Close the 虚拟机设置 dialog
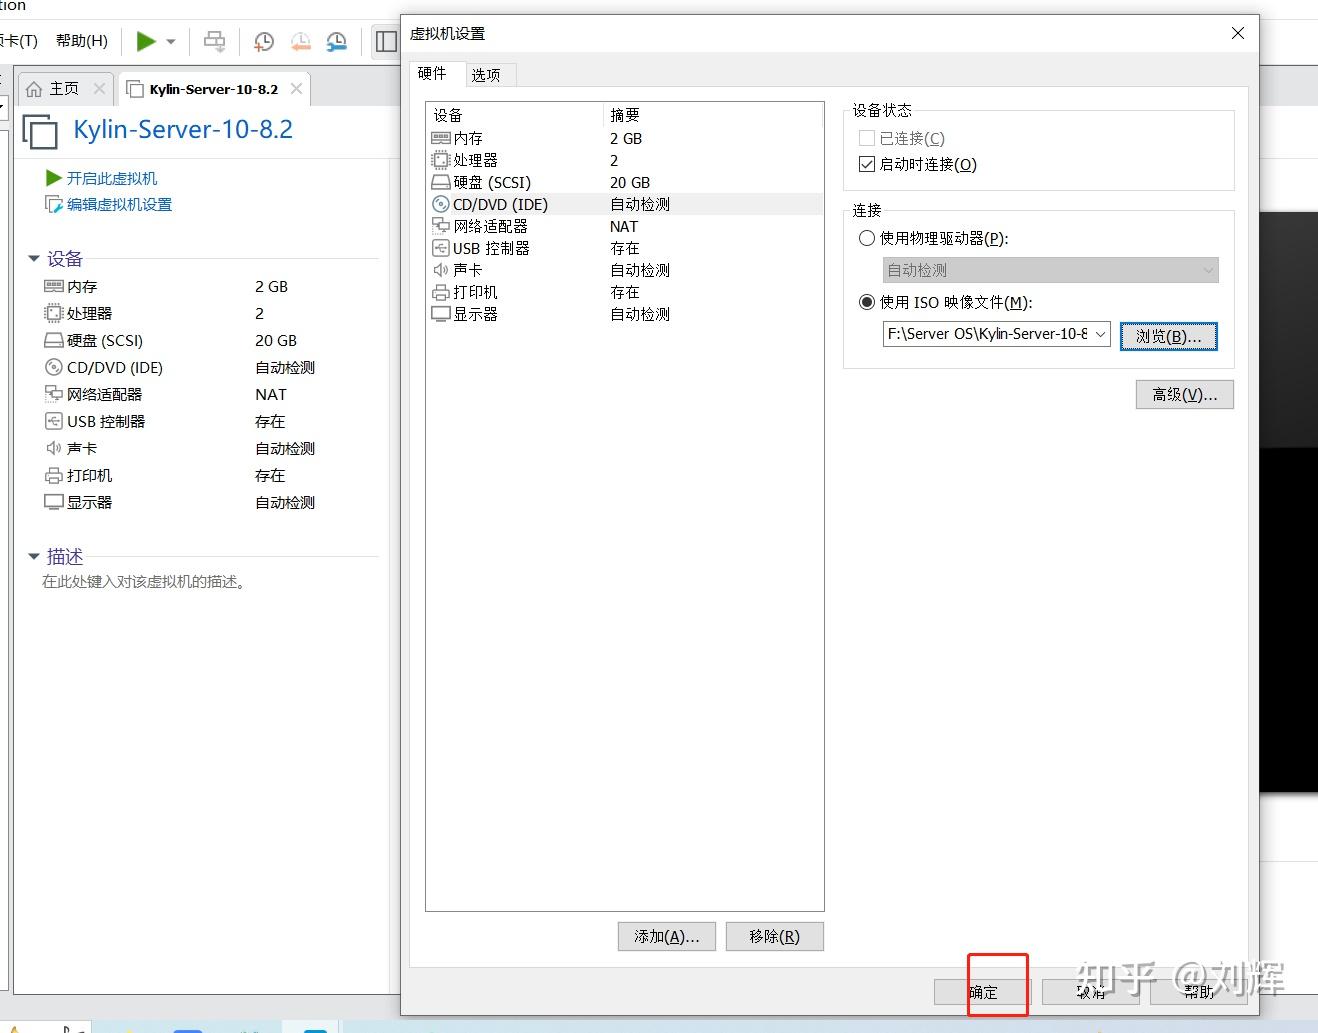 1238,33
